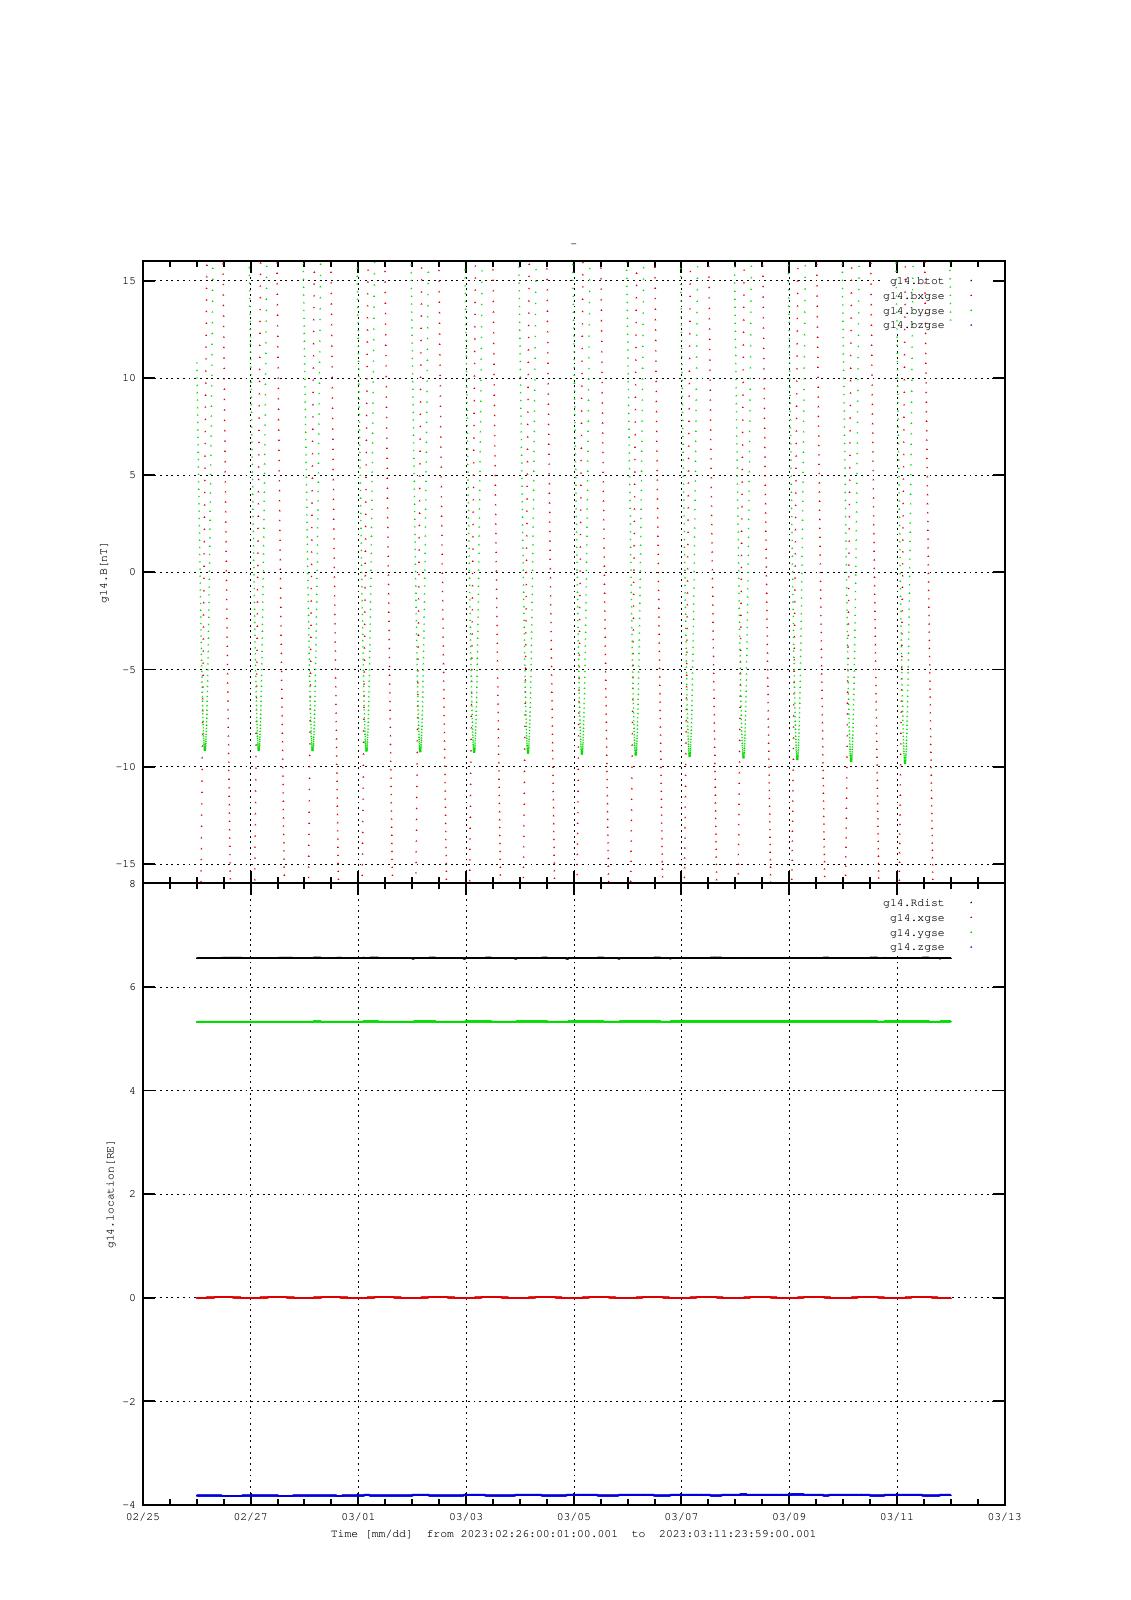Image resolution: width=1131 pixels, height=1600 pixels.
Task: Click the 0 tick on the g14.B axis
Action: (132, 572)
